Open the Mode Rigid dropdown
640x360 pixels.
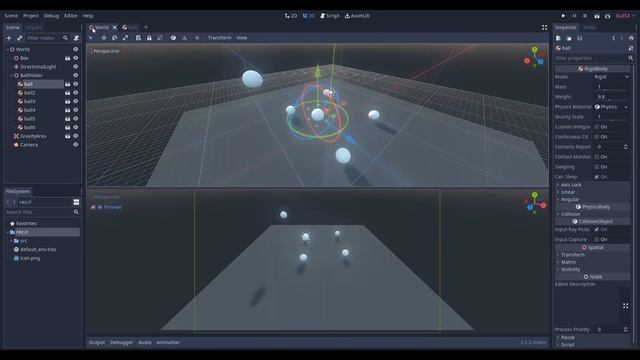pos(611,77)
